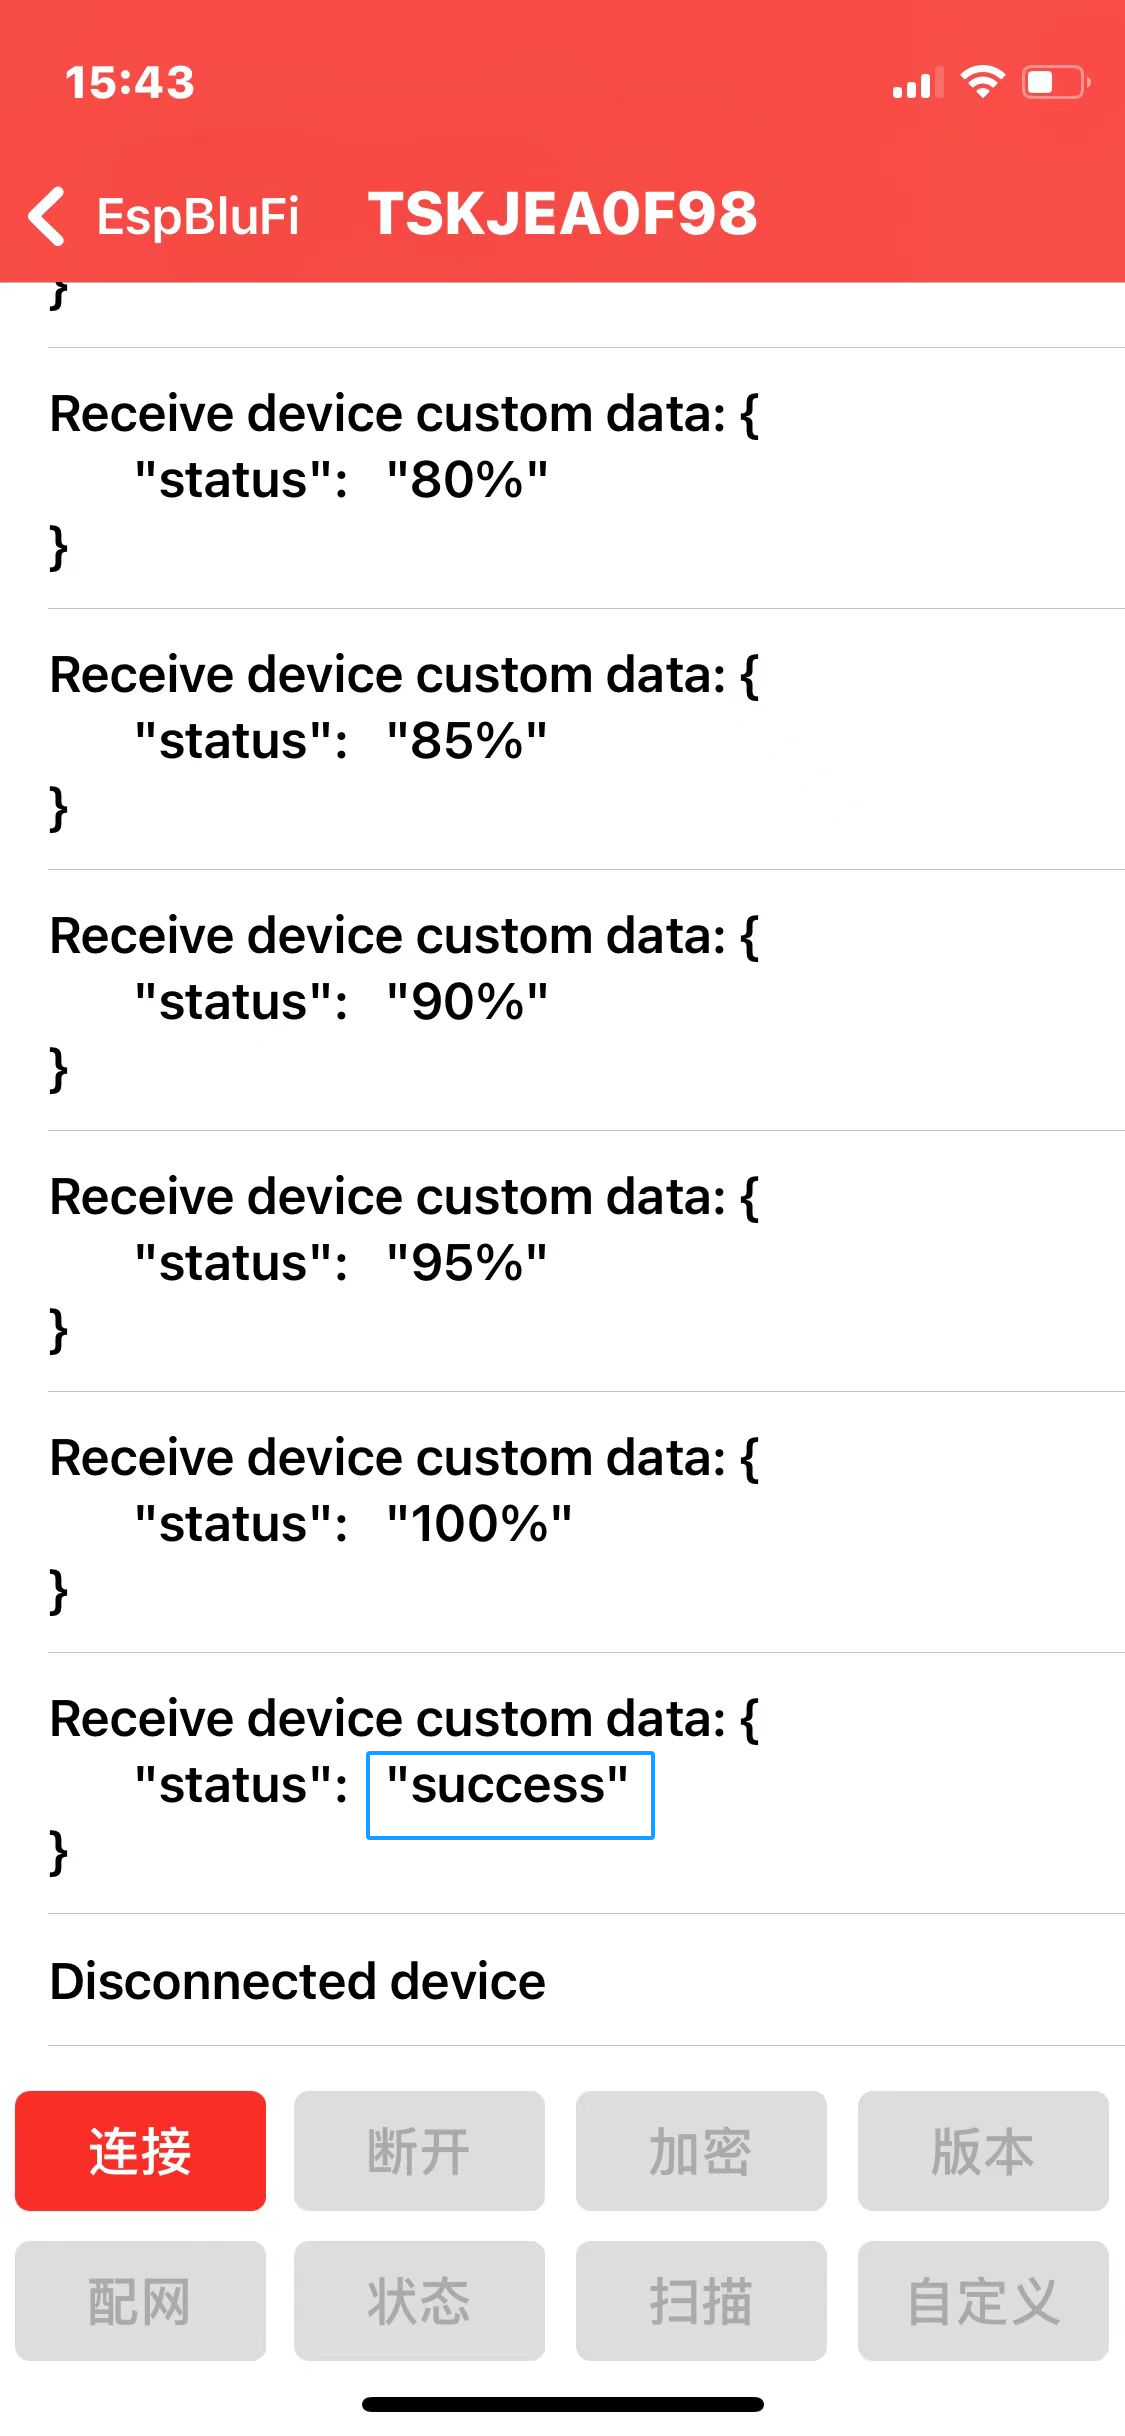Tap the 自定义 custom data button
The image size is (1125, 2436).
click(x=982, y=2300)
